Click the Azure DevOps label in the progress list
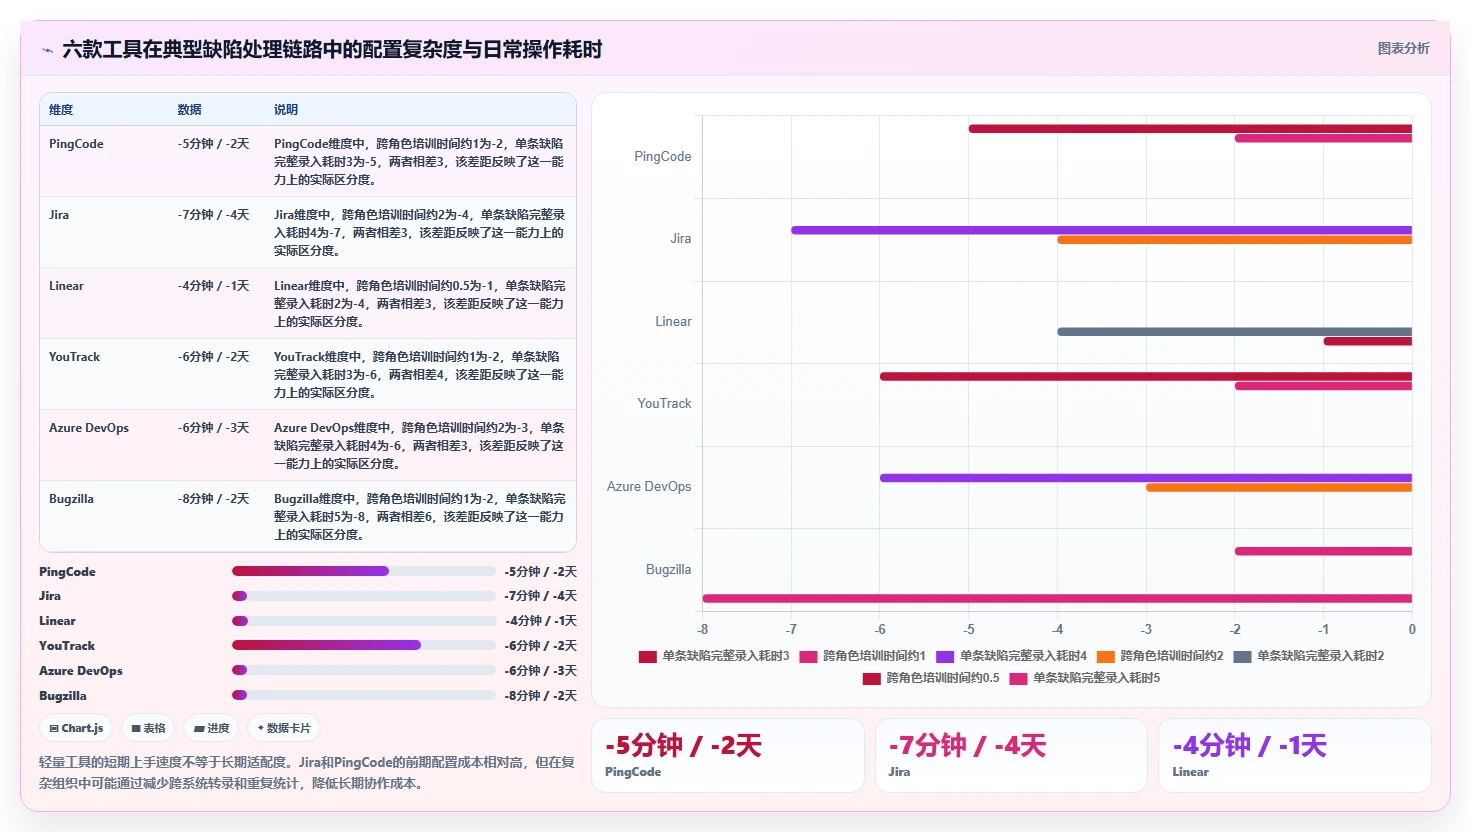1471x832 pixels. [81, 671]
